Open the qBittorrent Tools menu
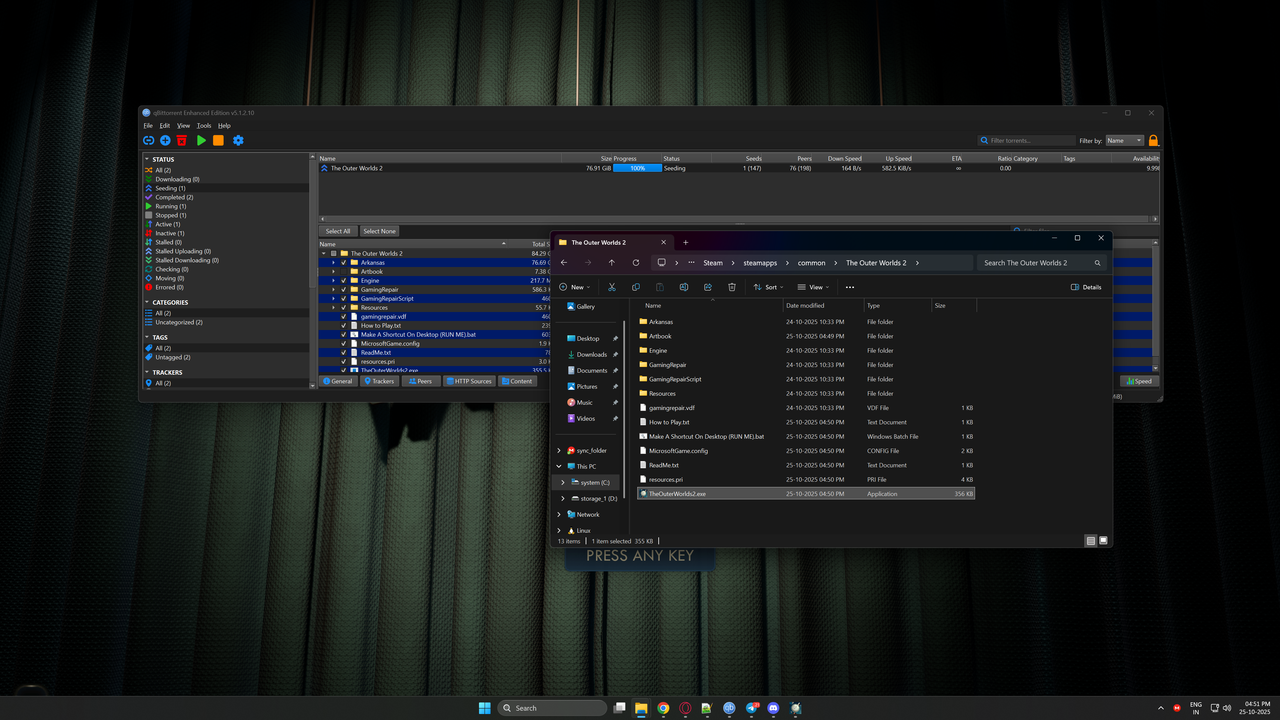Viewport: 1280px width, 720px height. pos(204,126)
